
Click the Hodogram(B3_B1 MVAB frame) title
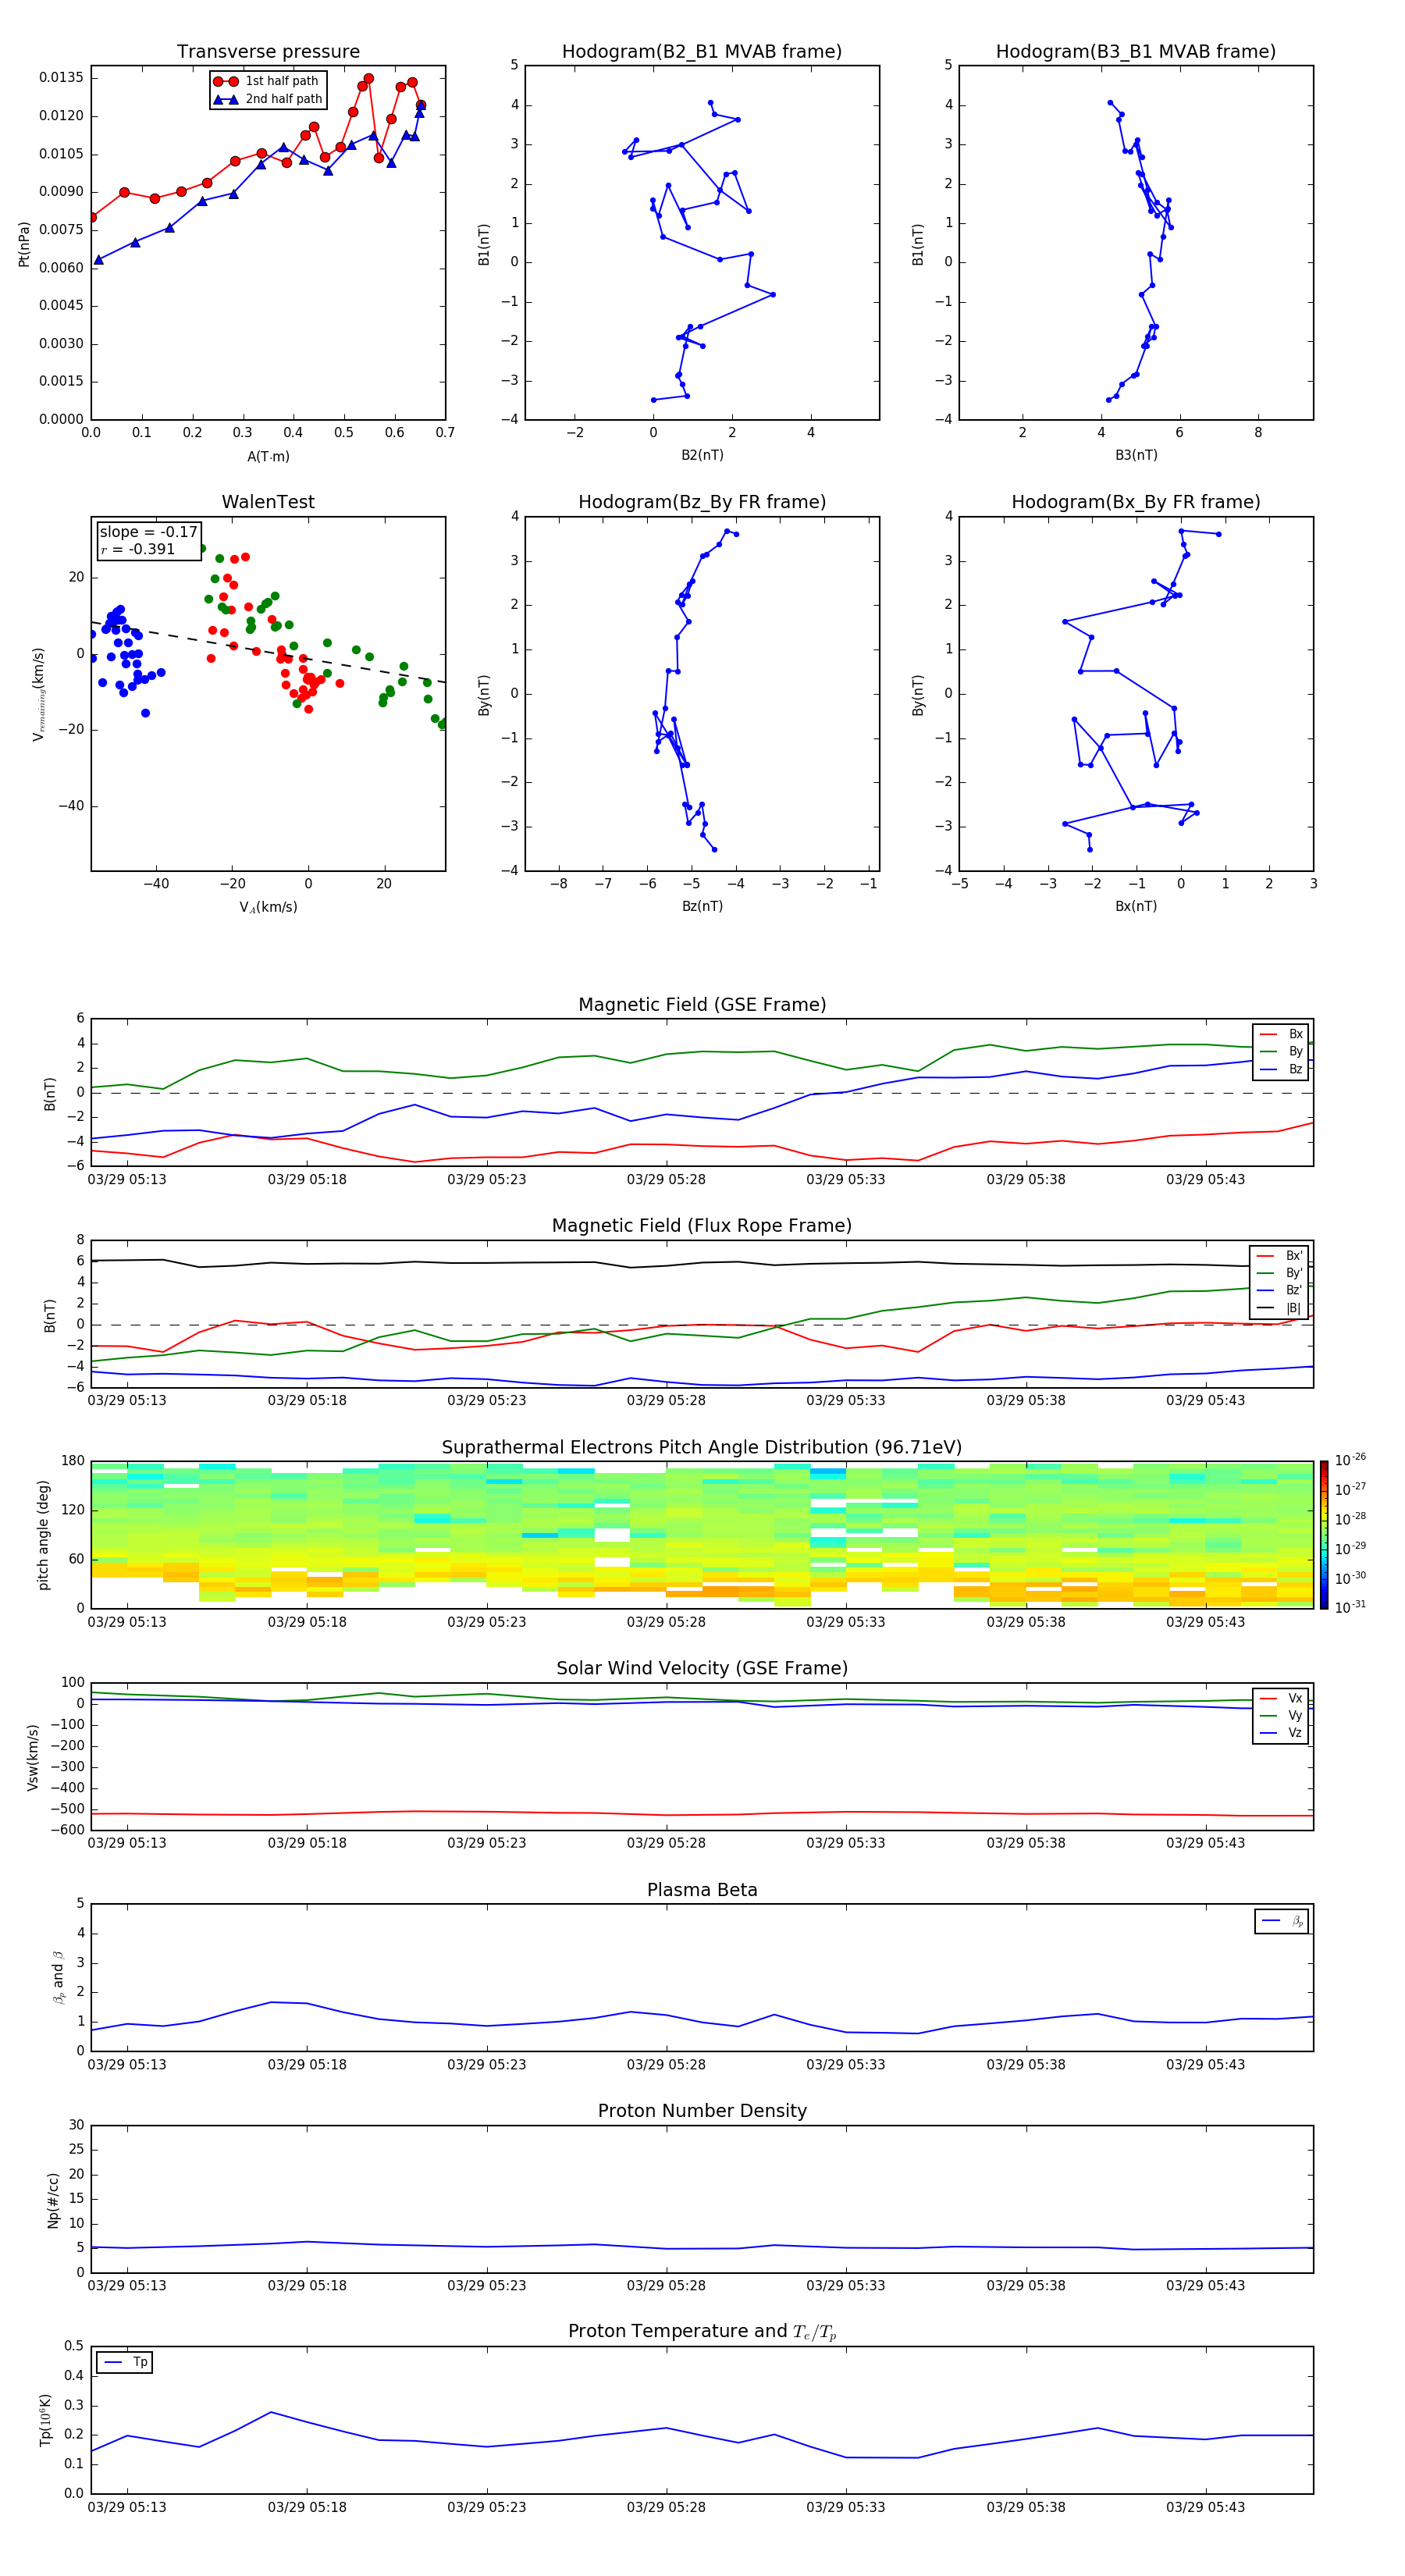coord(1135,52)
